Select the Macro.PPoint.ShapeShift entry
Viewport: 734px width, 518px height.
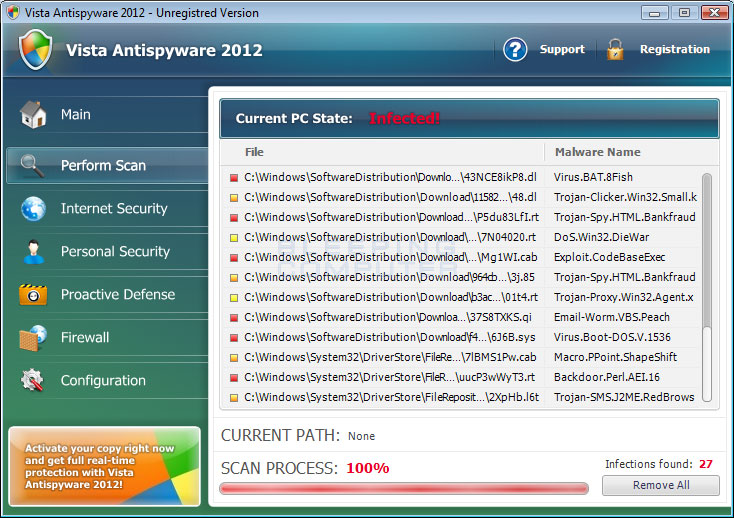tap(616, 357)
